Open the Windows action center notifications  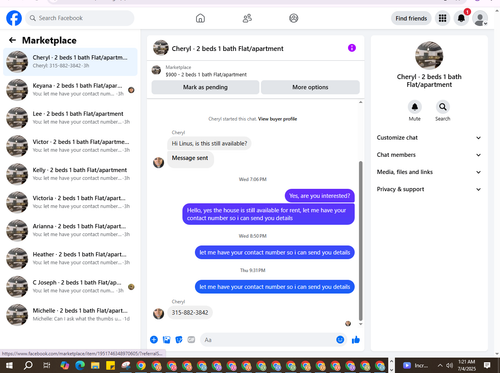tap(487, 365)
